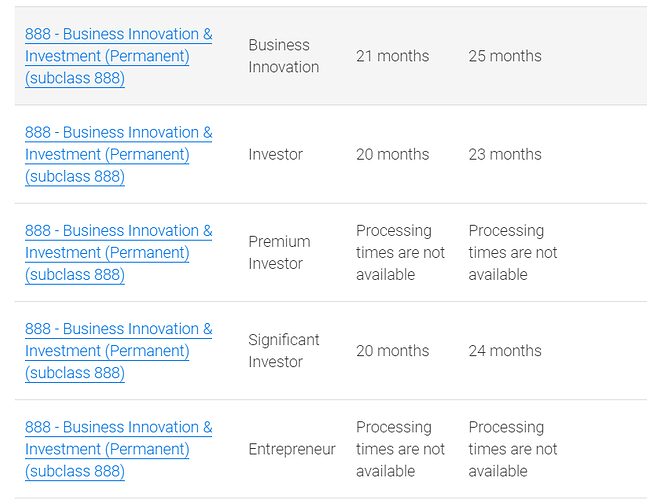Screen dimensions: 647x500
Task: Click 20 months in the plain Investor row
Action: pos(392,154)
